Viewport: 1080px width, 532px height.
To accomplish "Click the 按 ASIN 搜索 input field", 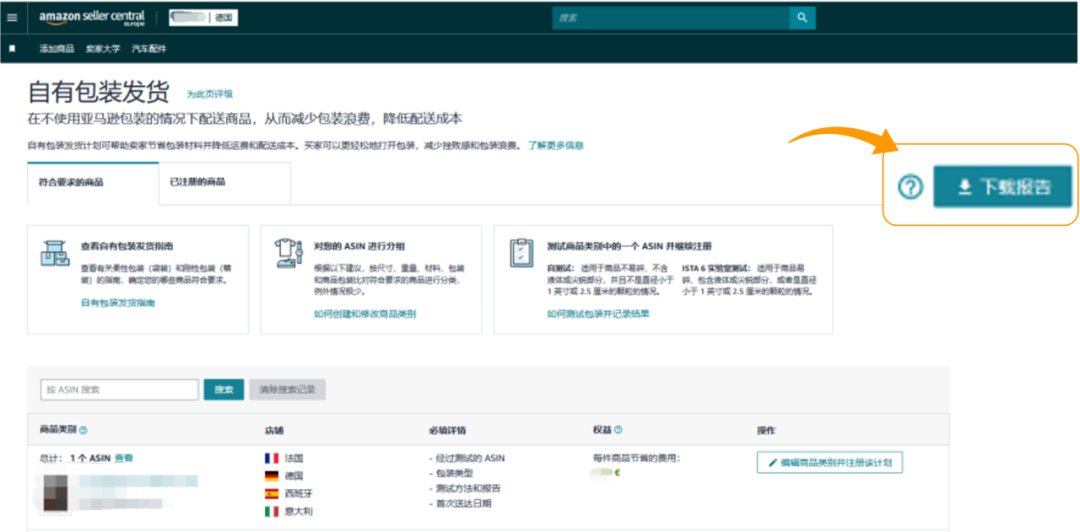I will pos(119,390).
